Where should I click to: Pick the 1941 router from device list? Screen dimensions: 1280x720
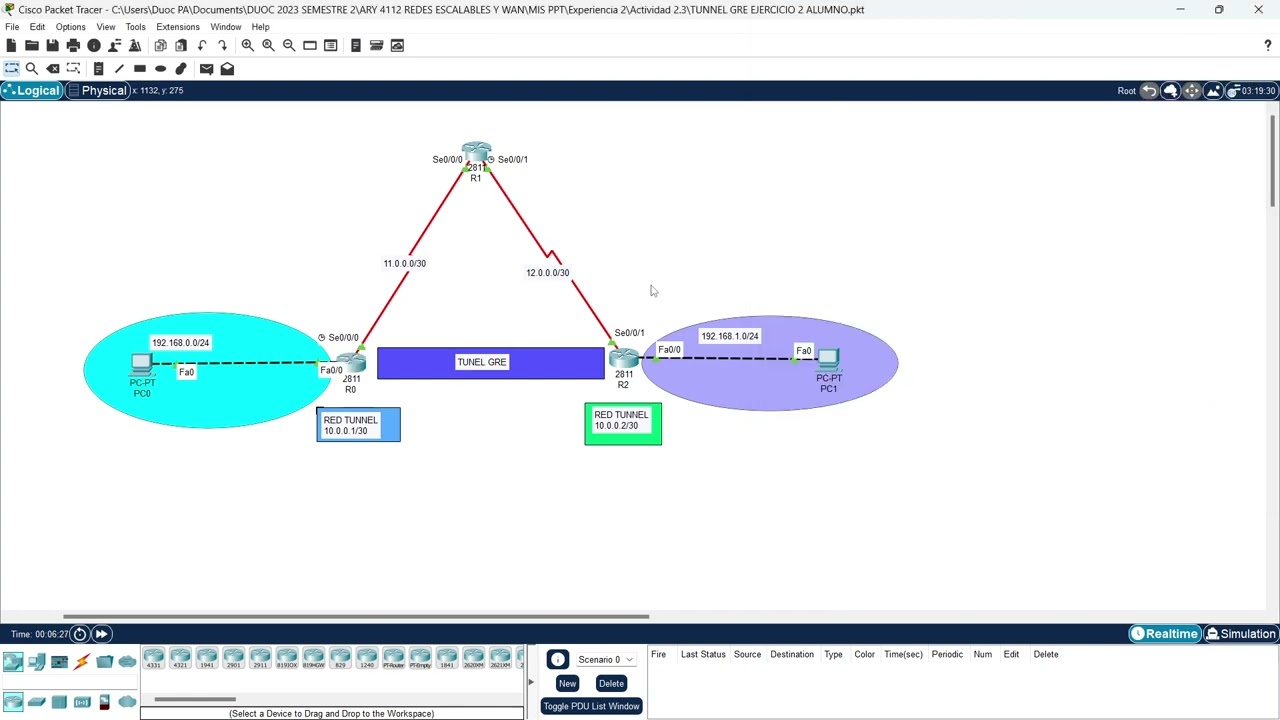tap(207, 659)
